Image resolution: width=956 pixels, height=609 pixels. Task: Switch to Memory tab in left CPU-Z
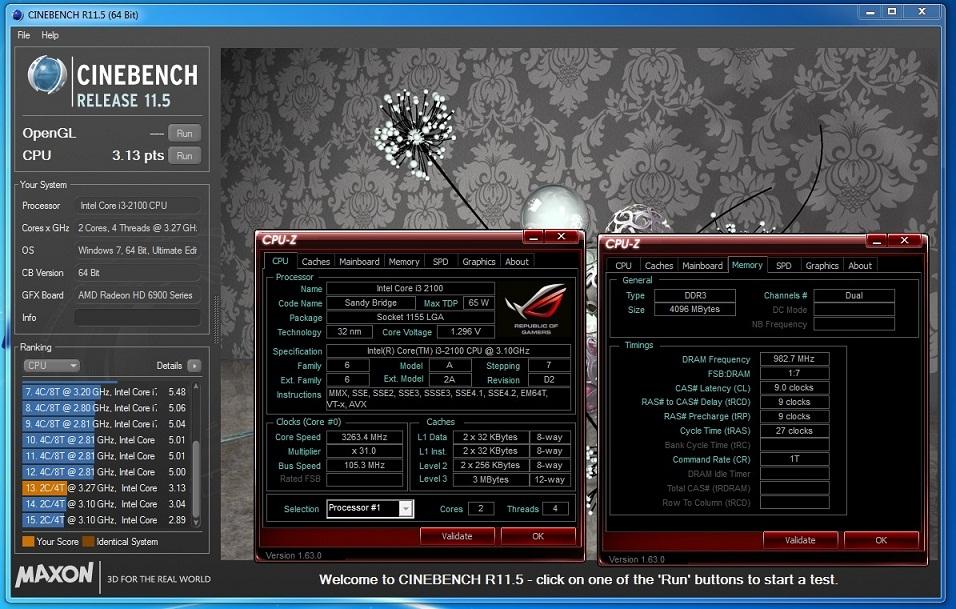click(x=404, y=262)
